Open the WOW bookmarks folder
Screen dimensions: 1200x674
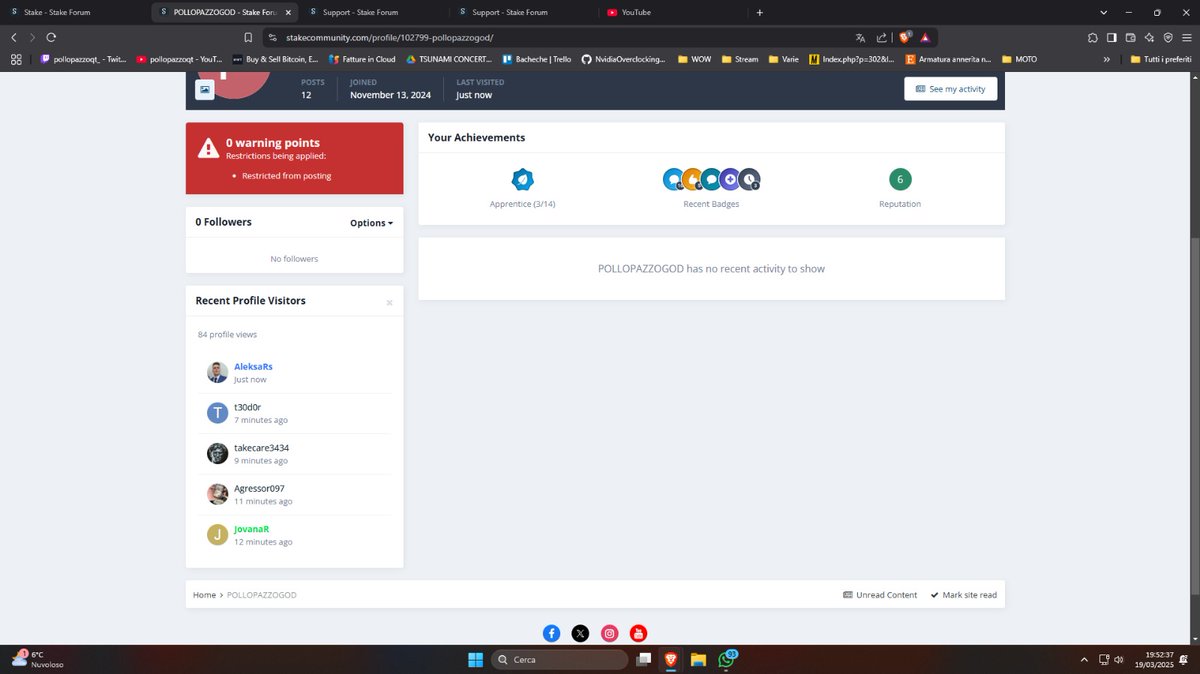tap(694, 59)
